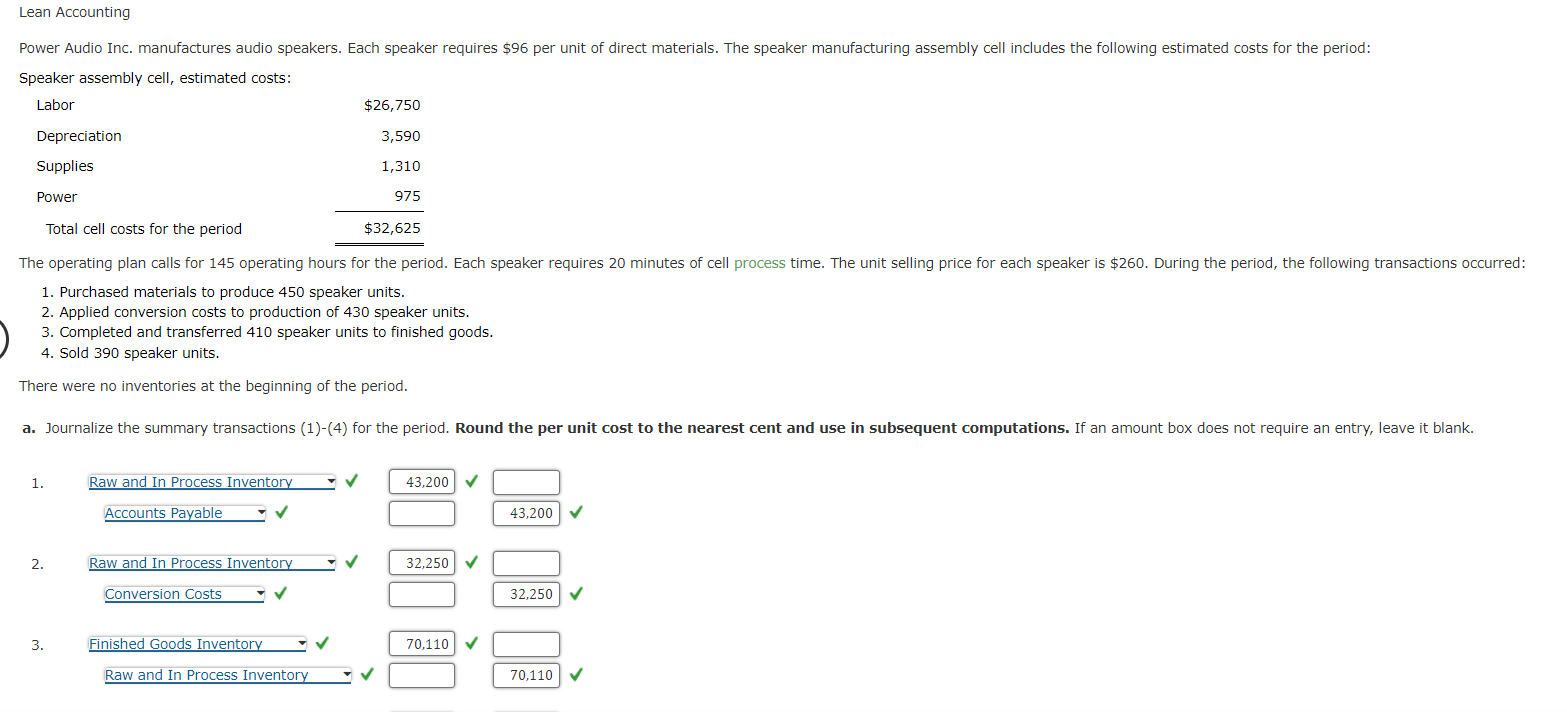Click the Lean Accounting heading

point(74,12)
